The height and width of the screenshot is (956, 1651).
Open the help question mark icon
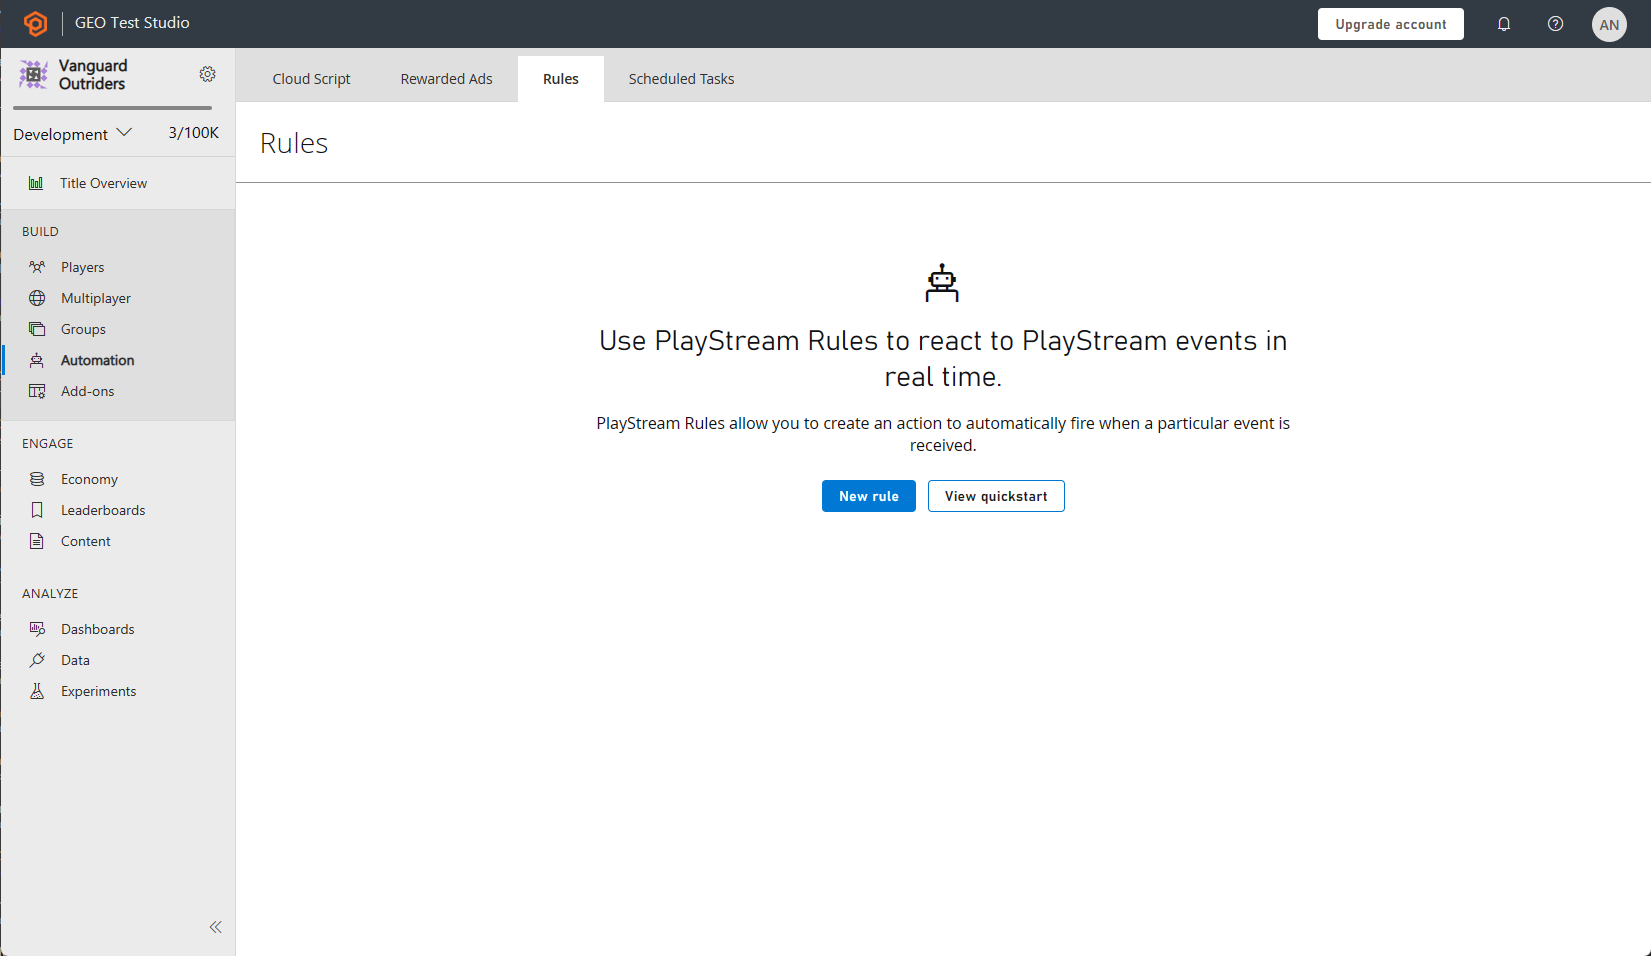tap(1555, 23)
